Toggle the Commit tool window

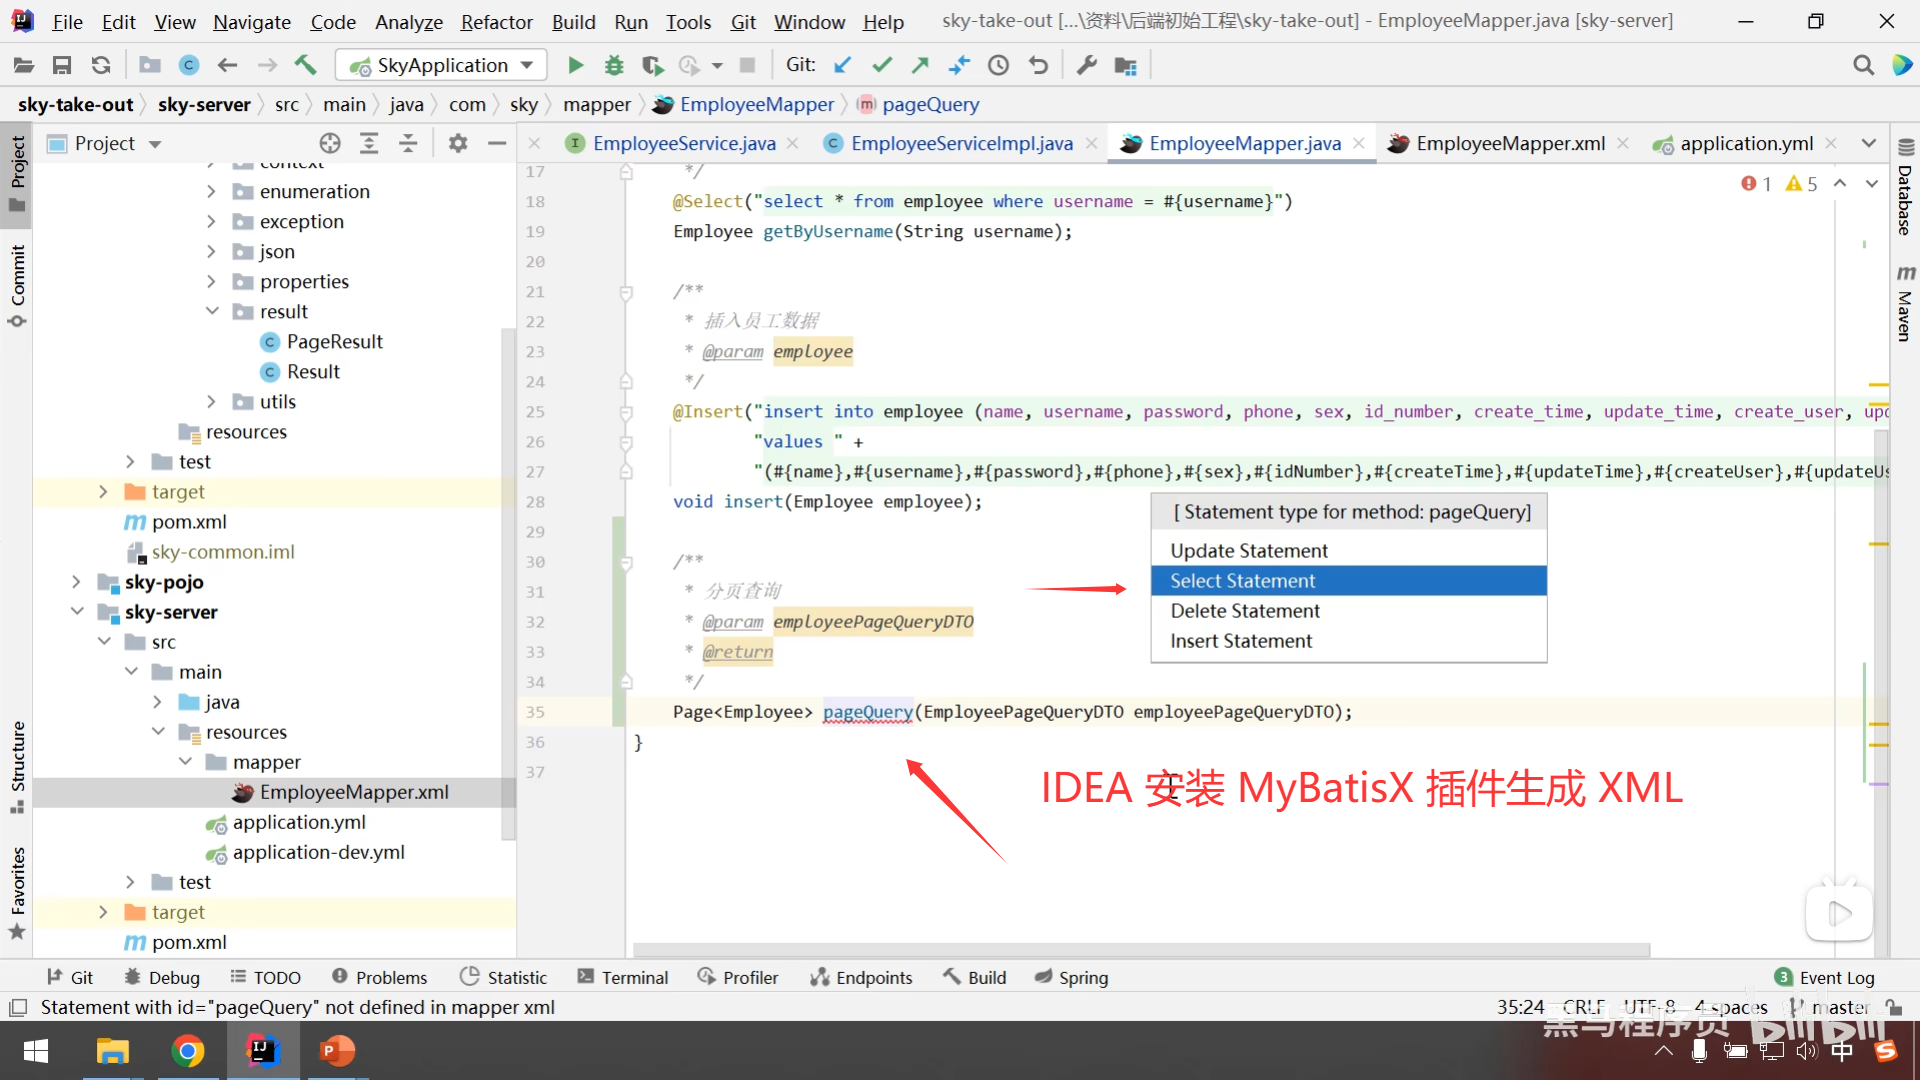(17, 285)
